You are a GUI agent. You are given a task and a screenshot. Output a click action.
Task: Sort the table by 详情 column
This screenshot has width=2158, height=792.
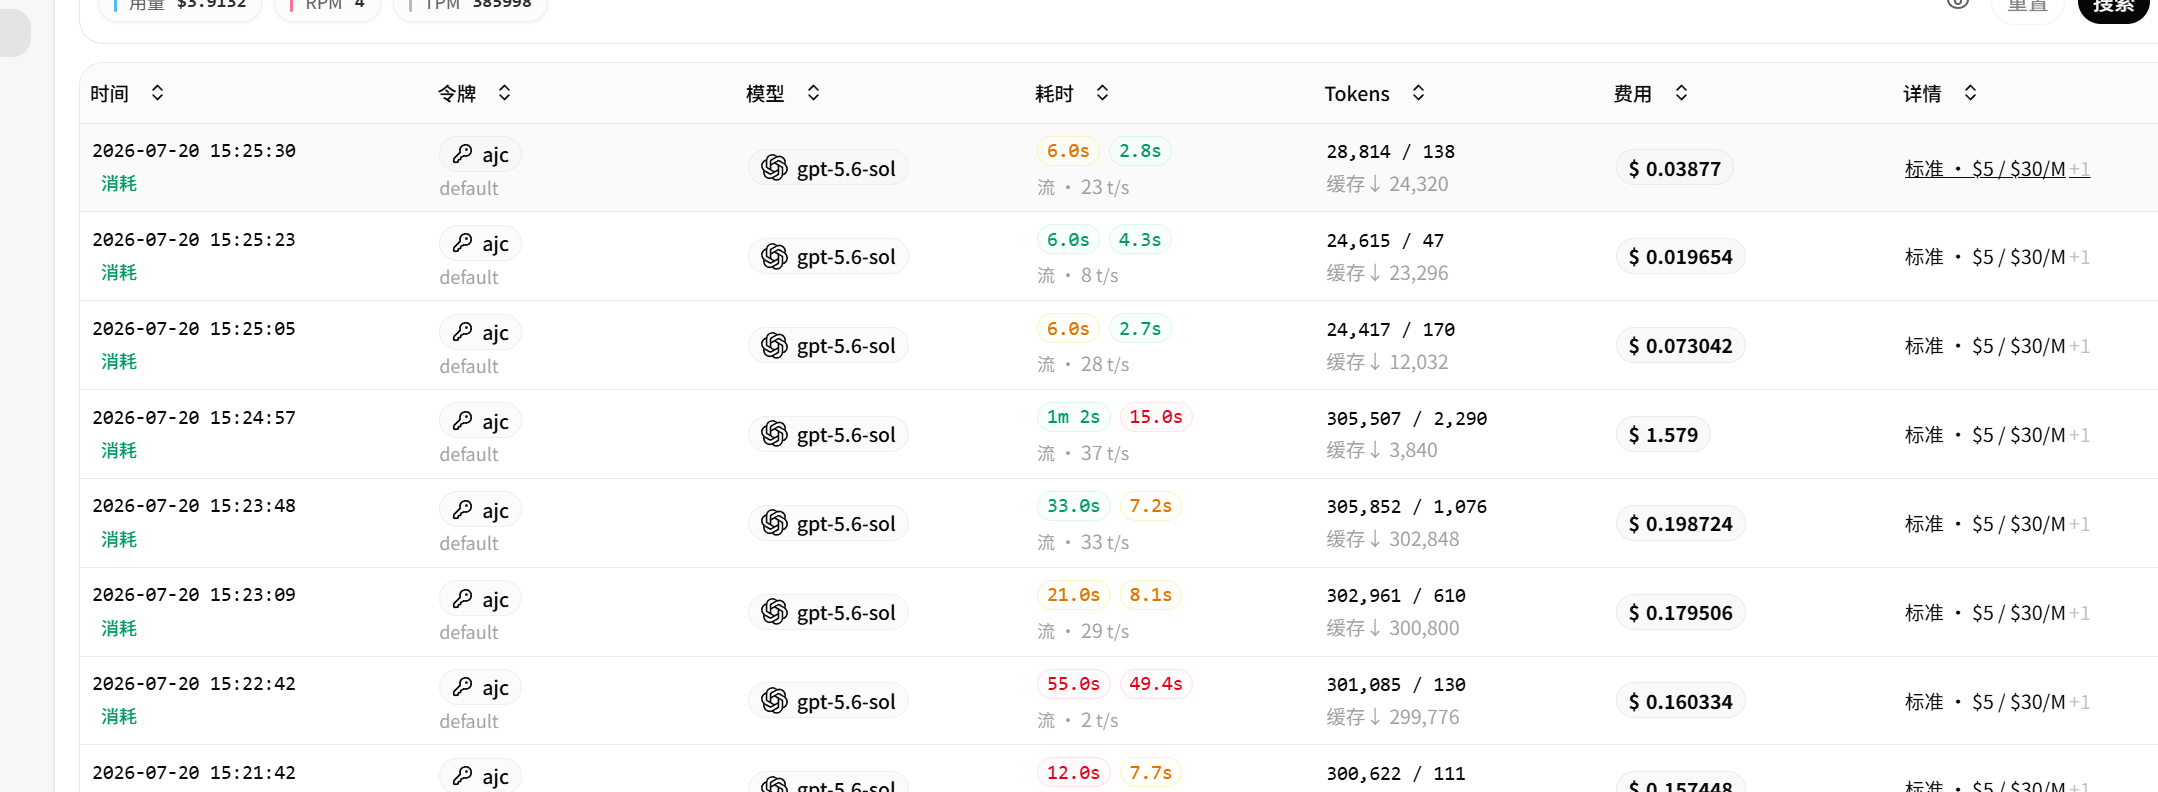pos(1970,93)
